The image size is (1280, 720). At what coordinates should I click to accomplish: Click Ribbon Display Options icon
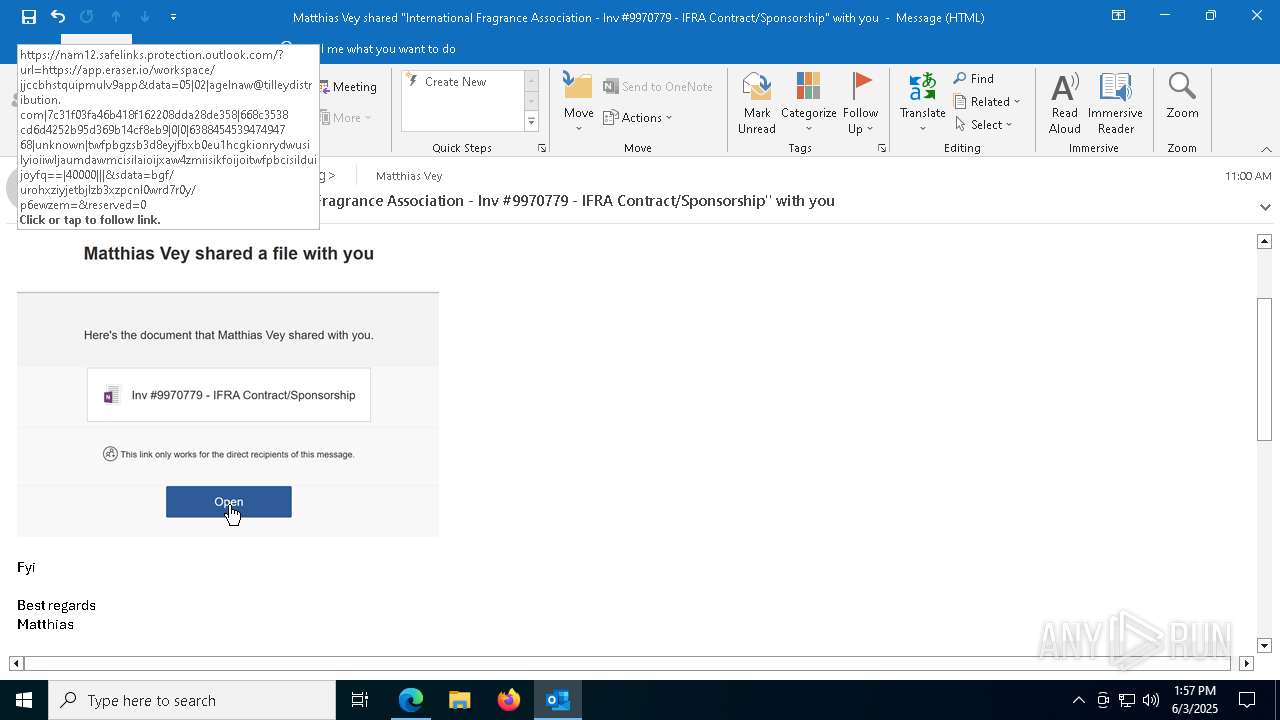pos(1118,16)
